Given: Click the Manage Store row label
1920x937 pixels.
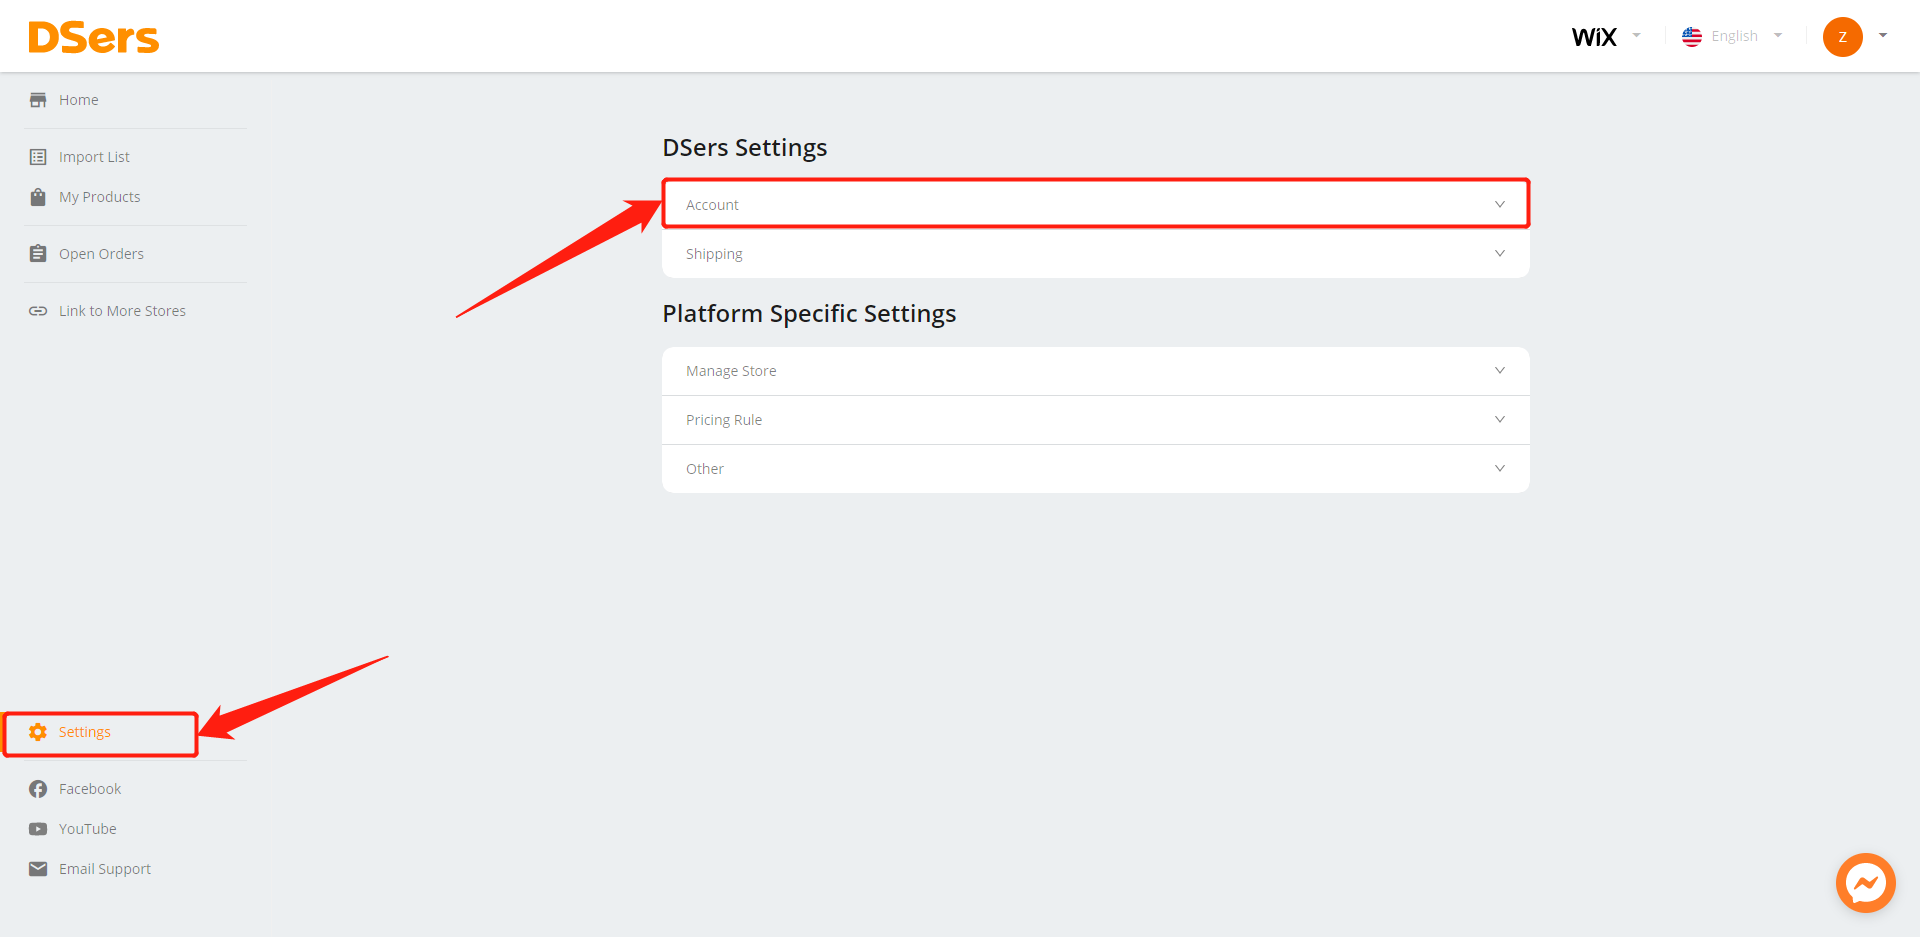Looking at the screenshot, I should coord(731,371).
